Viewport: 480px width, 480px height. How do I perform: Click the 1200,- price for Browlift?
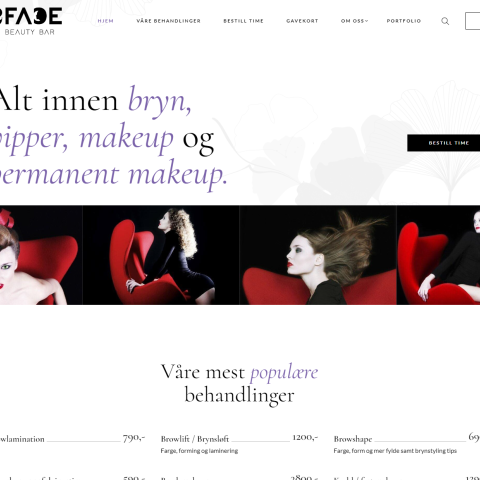pyautogui.click(x=305, y=437)
